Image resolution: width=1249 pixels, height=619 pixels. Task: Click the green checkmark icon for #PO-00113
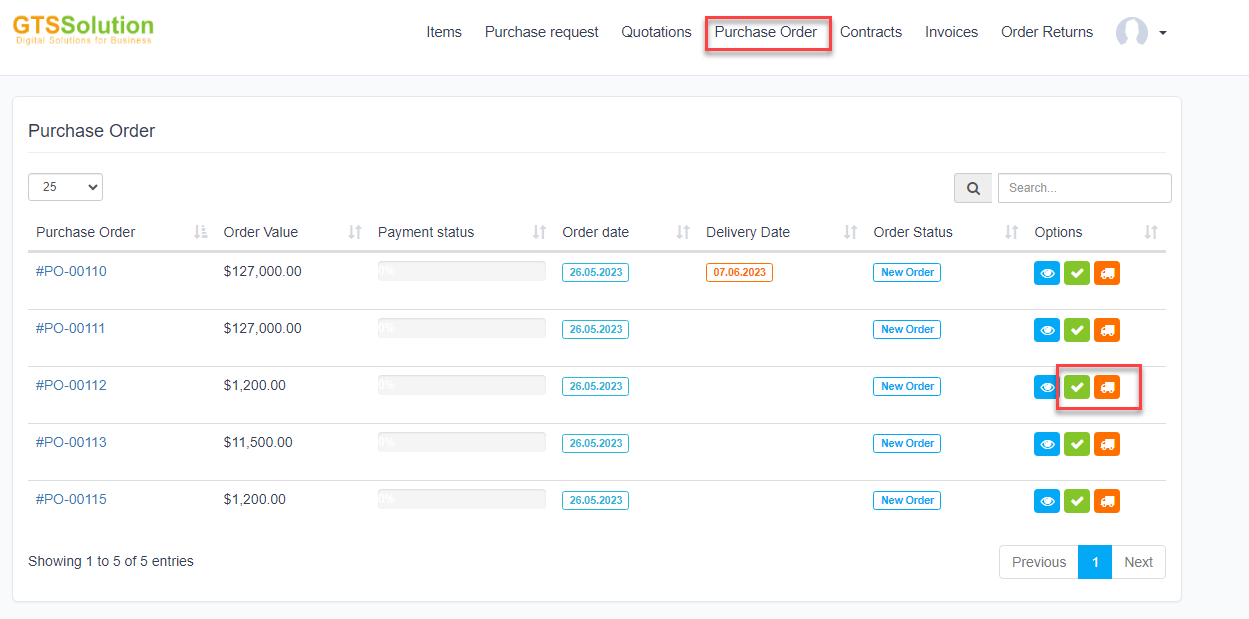point(1076,444)
